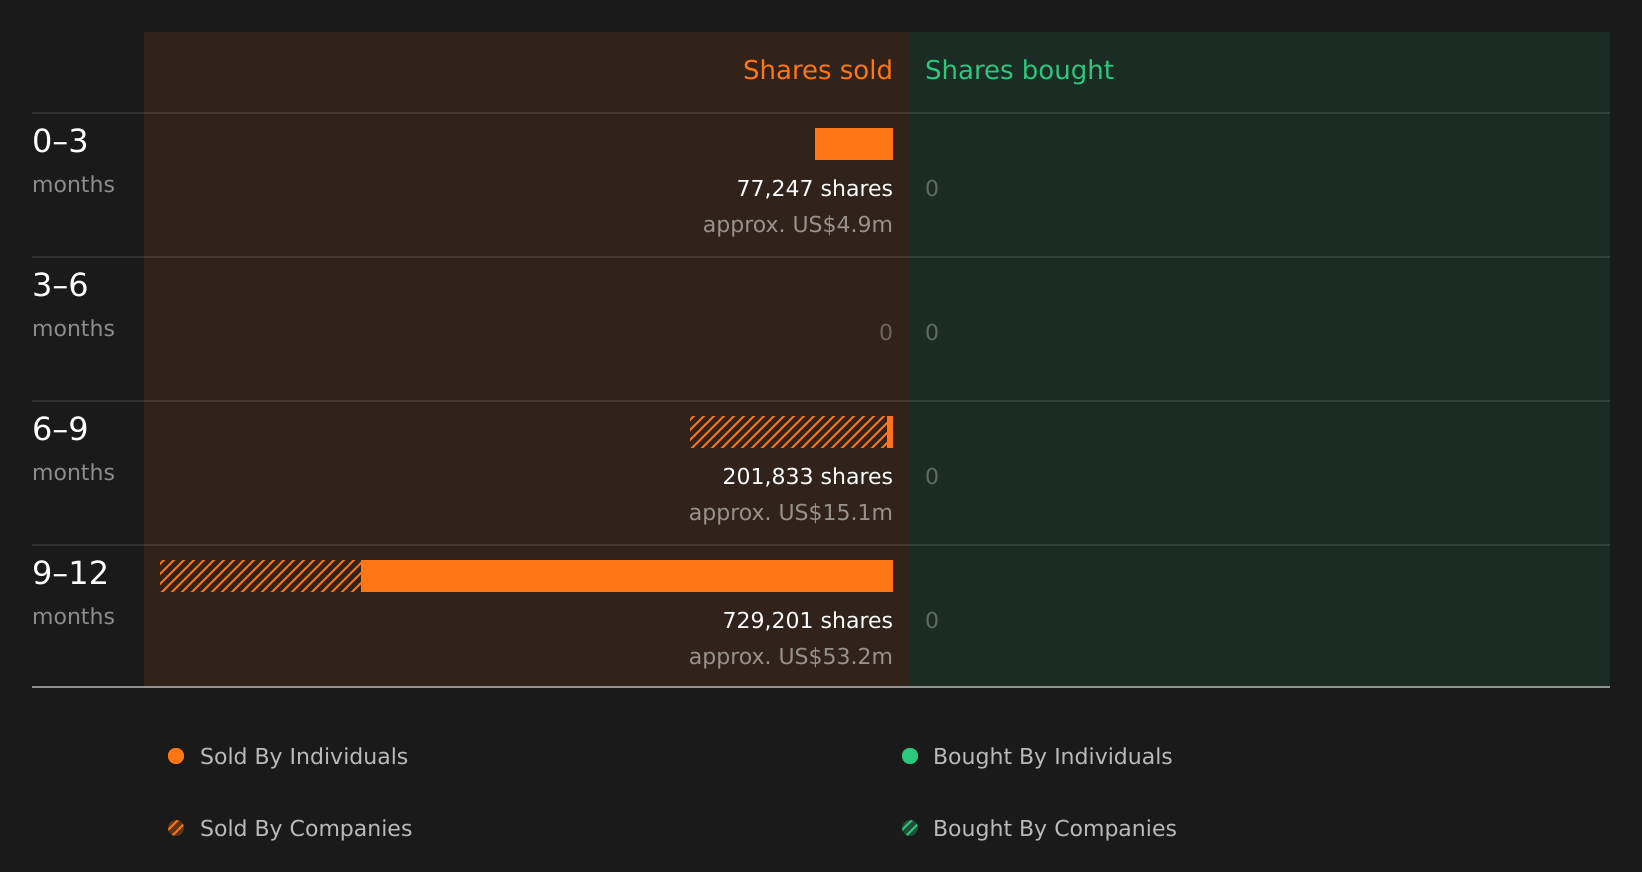Click the 6–9 months row label

[x=73, y=449]
